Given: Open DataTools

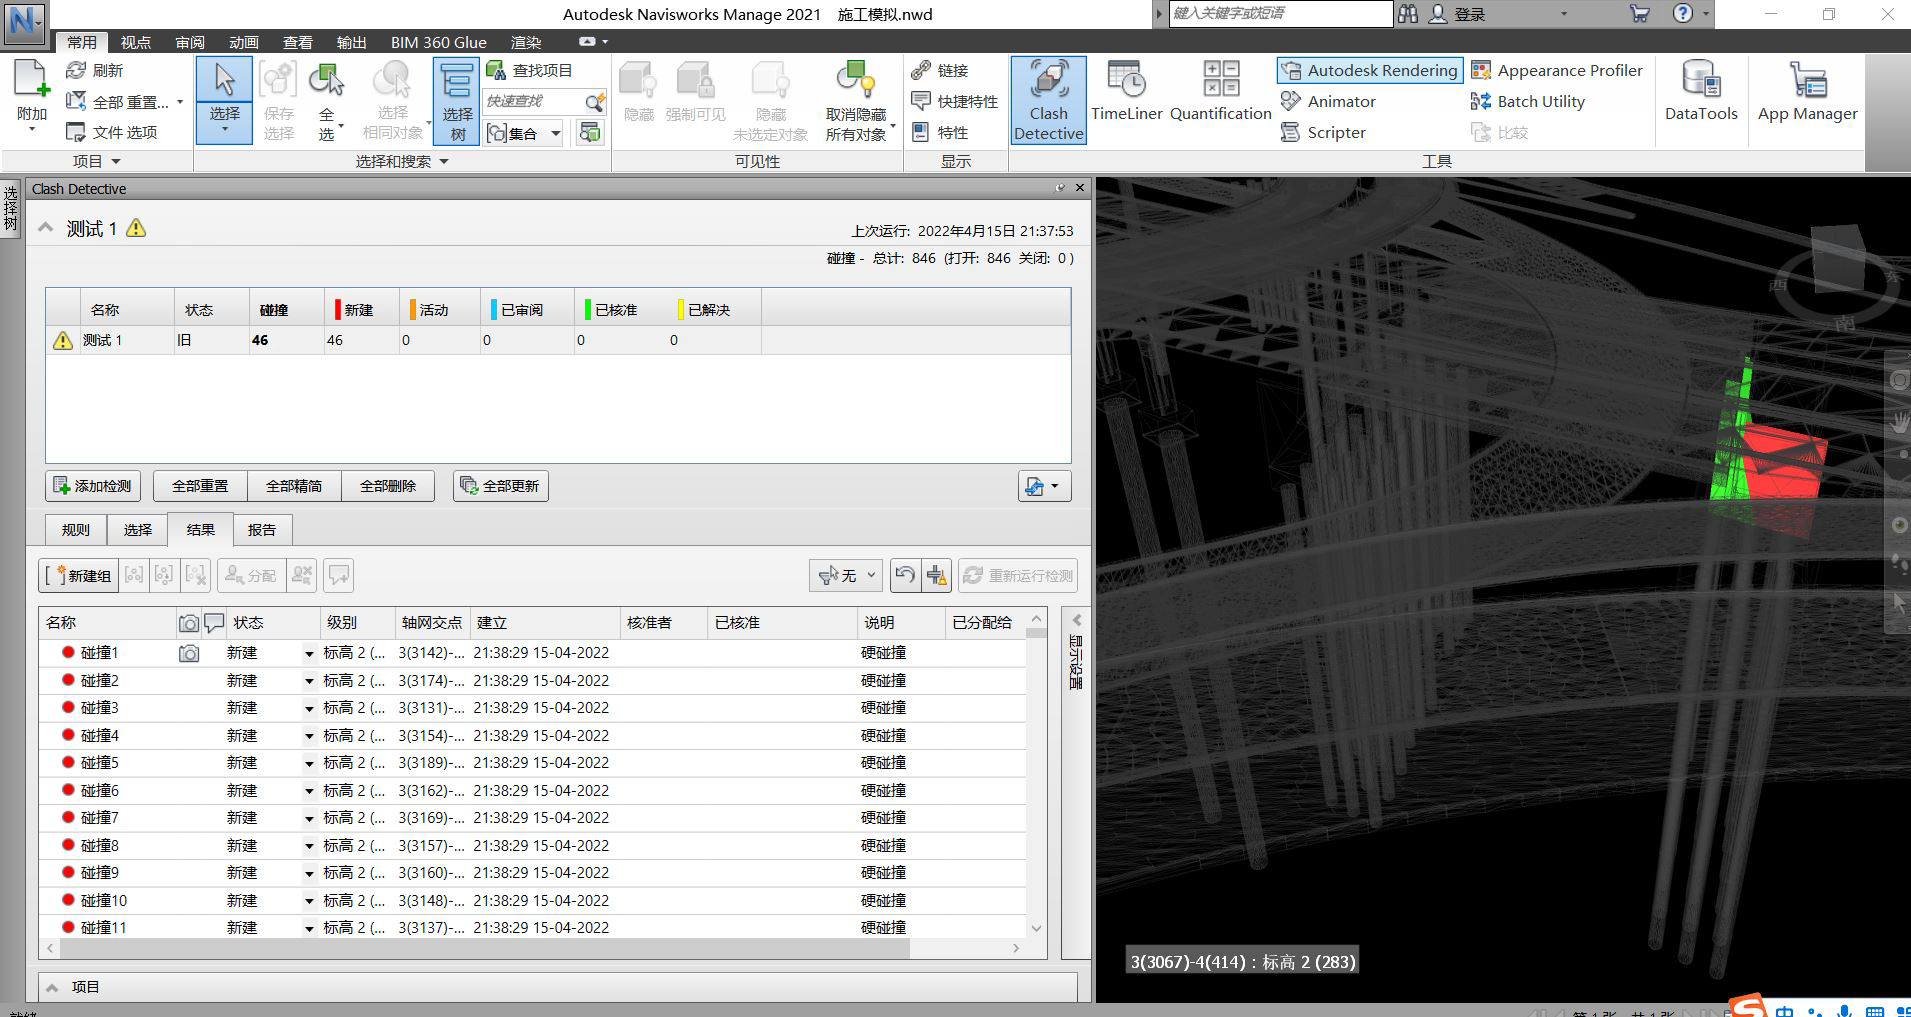Looking at the screenshot, I should 1700,92.
